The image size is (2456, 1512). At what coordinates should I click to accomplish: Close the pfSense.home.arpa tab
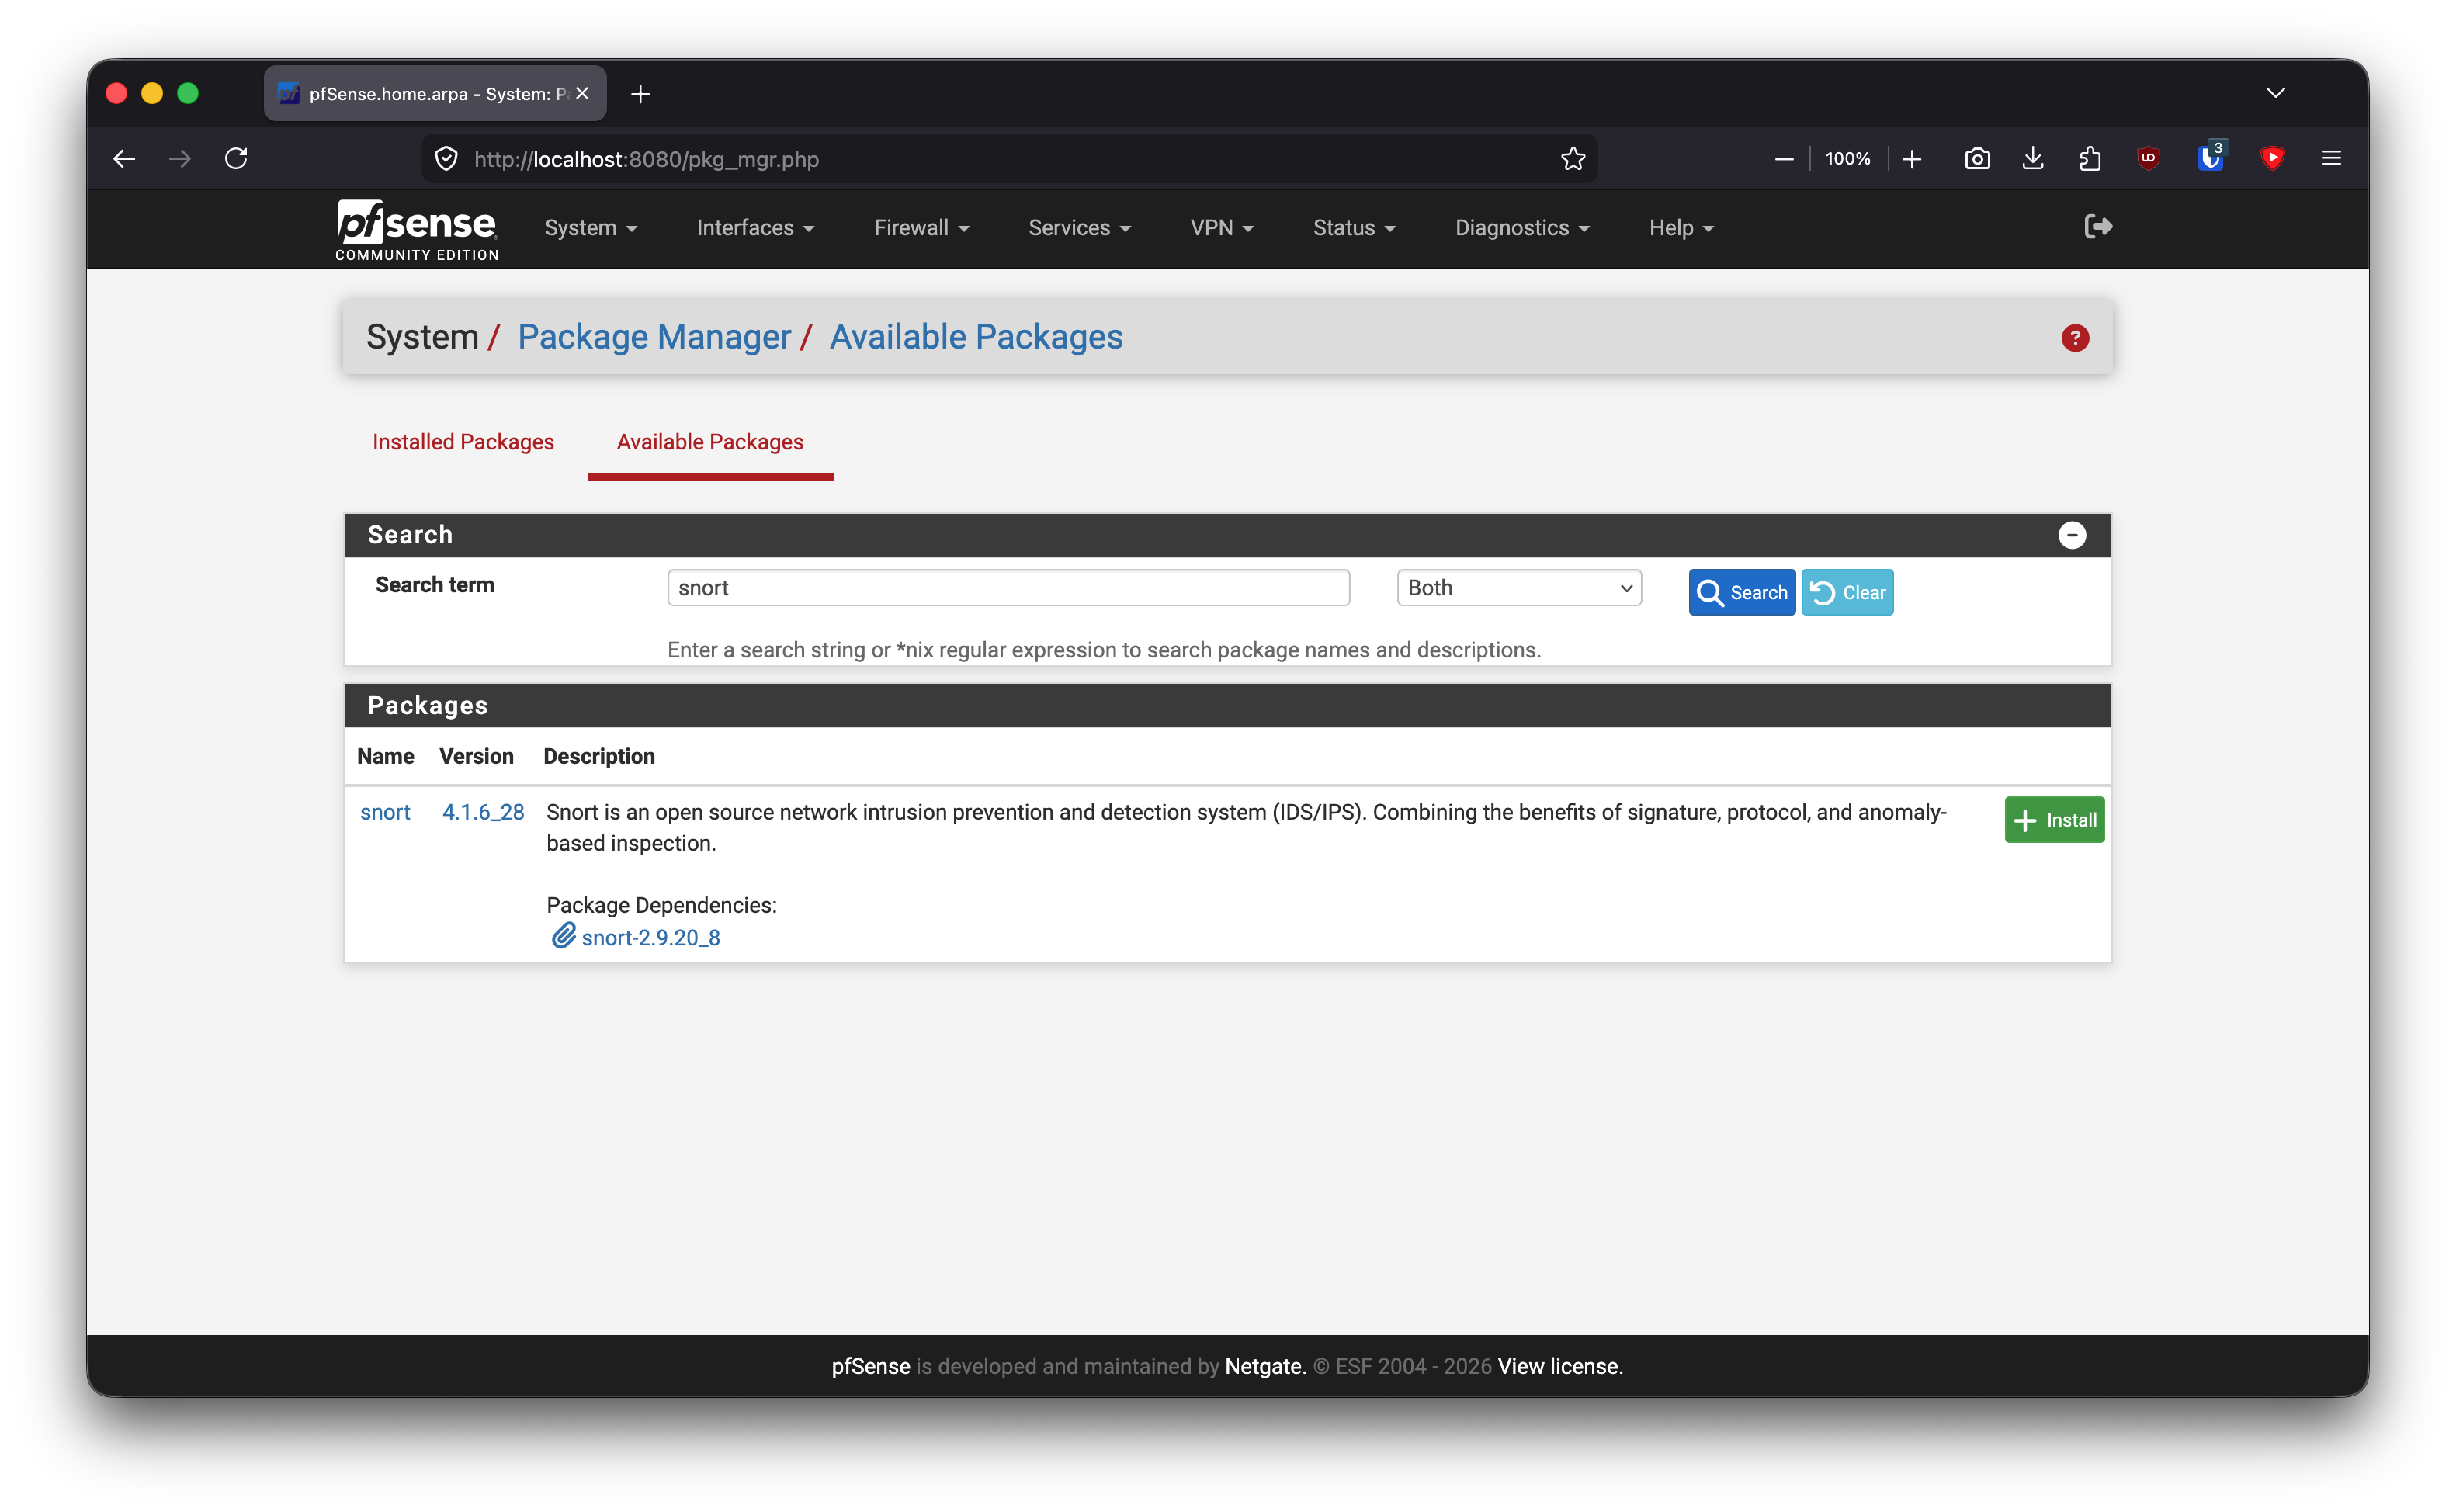pyautogui.click(x=582, y=94)
